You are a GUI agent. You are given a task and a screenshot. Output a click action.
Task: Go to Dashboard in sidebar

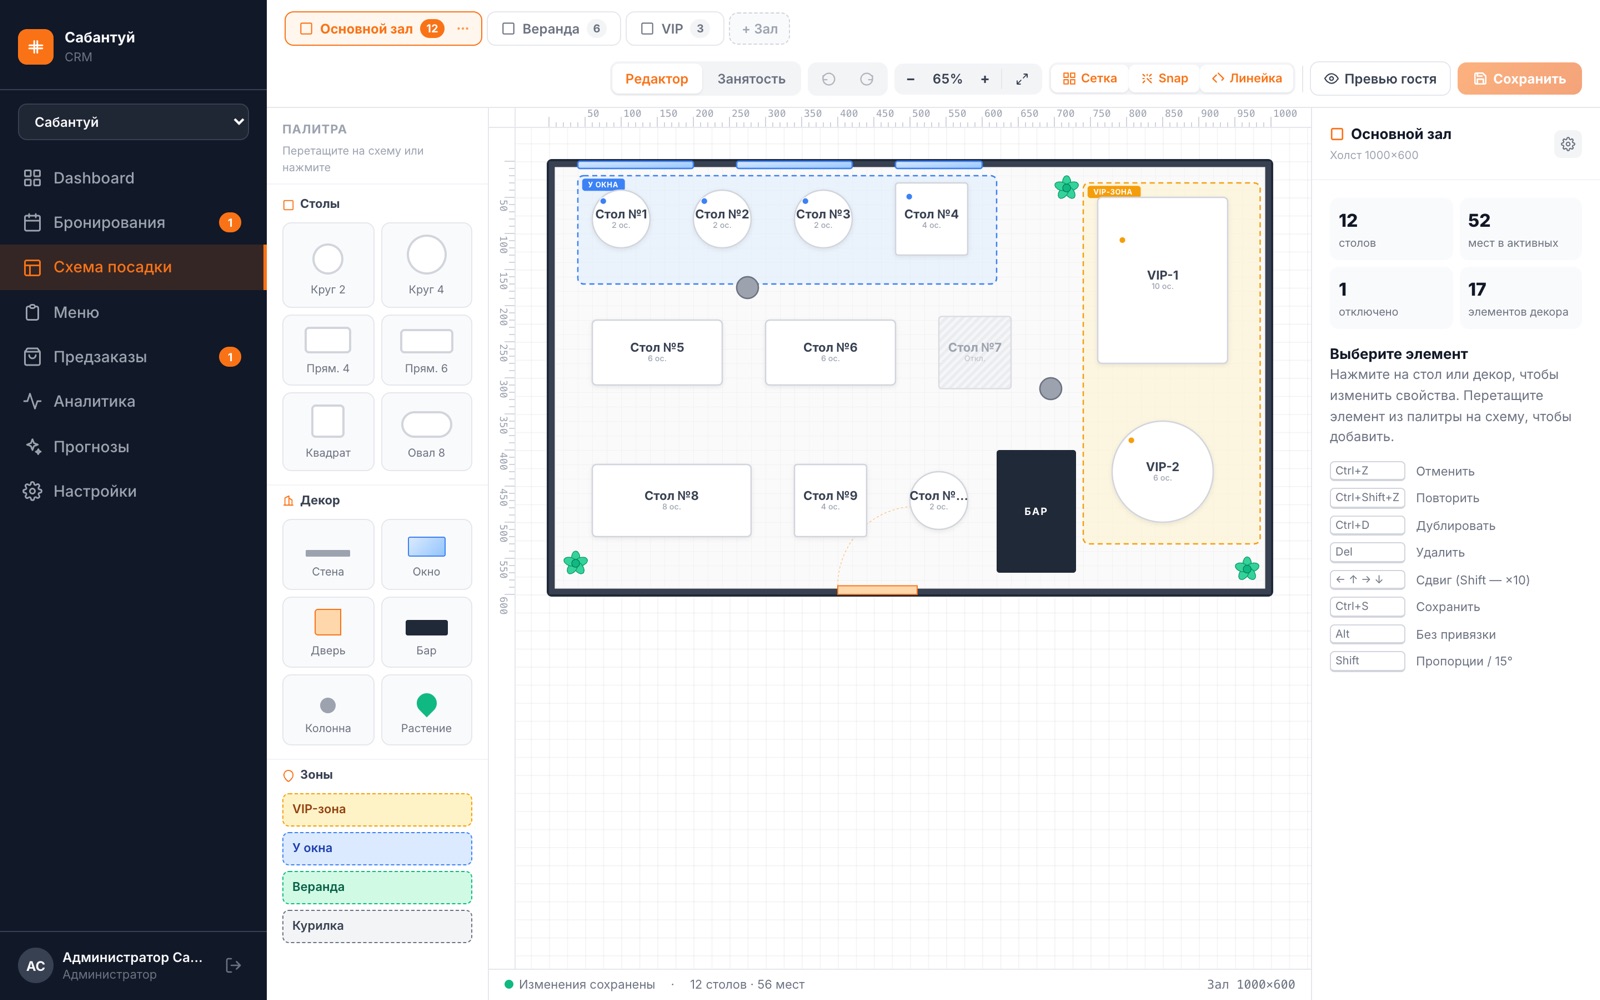[x=133, y=178]
